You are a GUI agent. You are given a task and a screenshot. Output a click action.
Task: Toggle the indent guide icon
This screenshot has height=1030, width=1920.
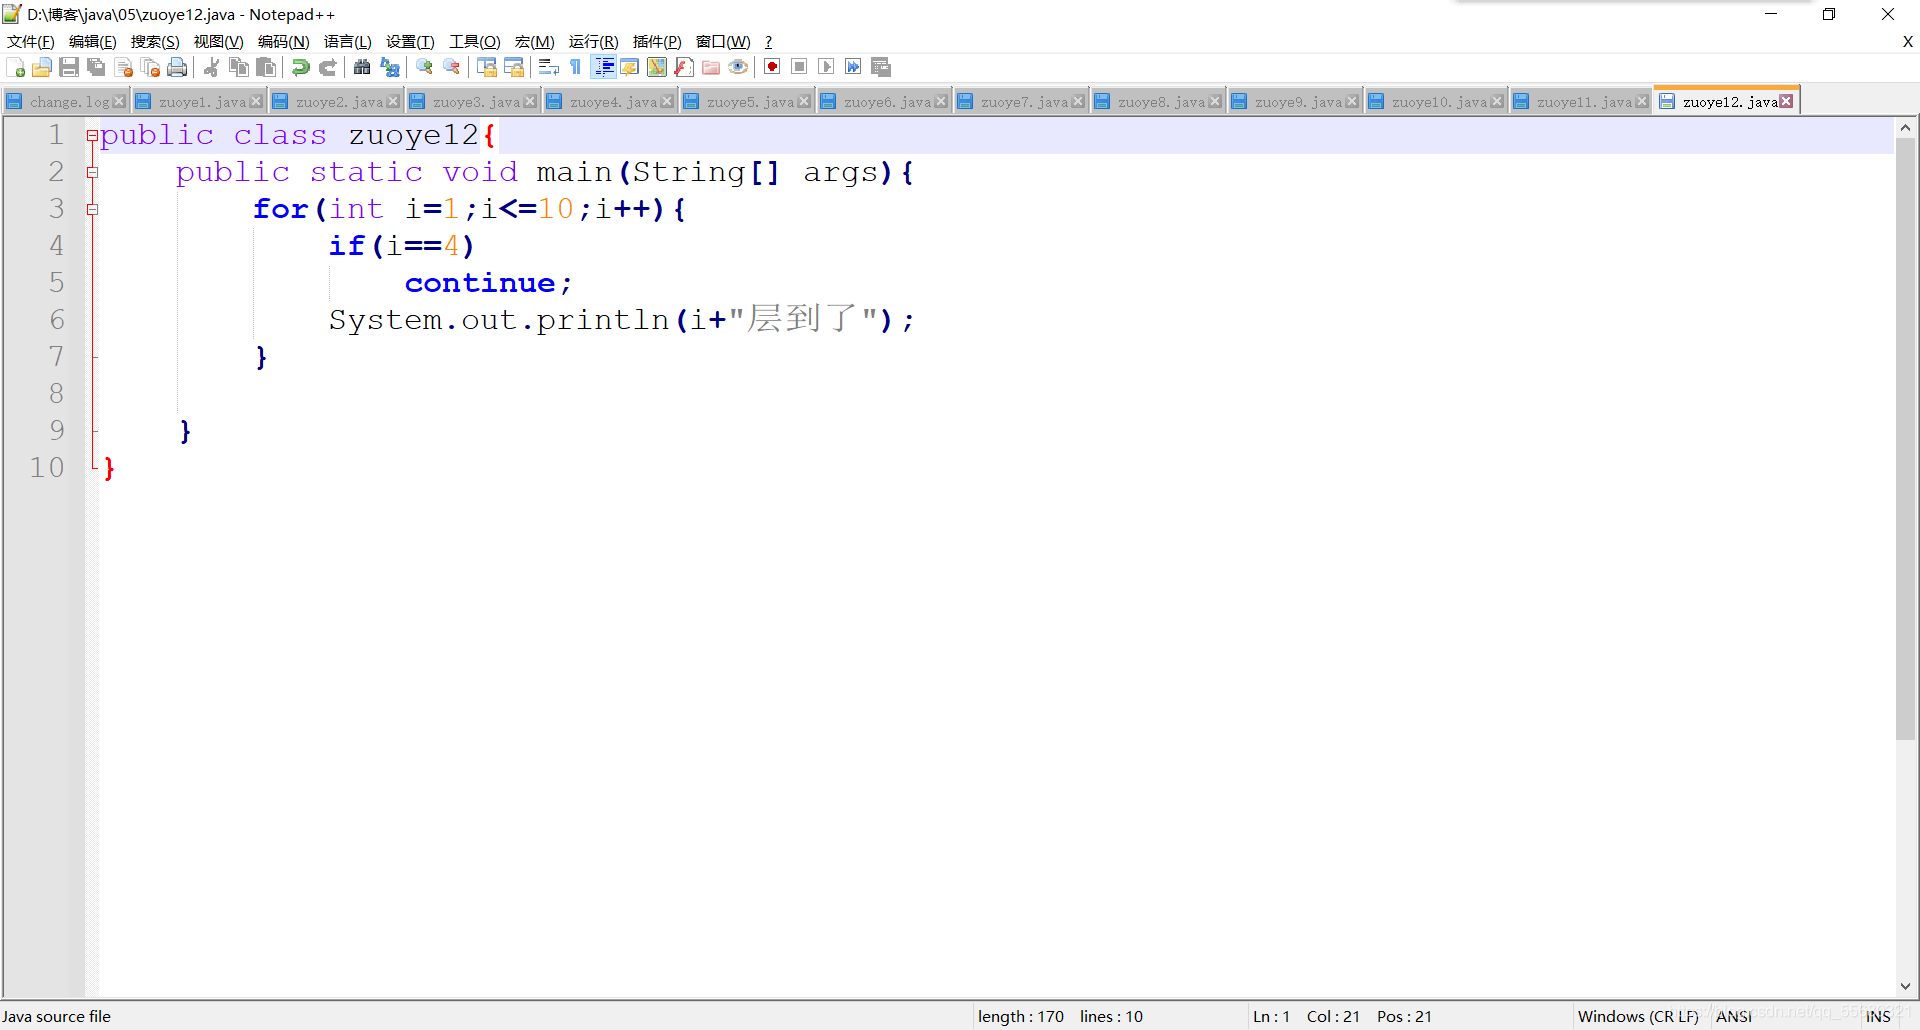(604, 67)
